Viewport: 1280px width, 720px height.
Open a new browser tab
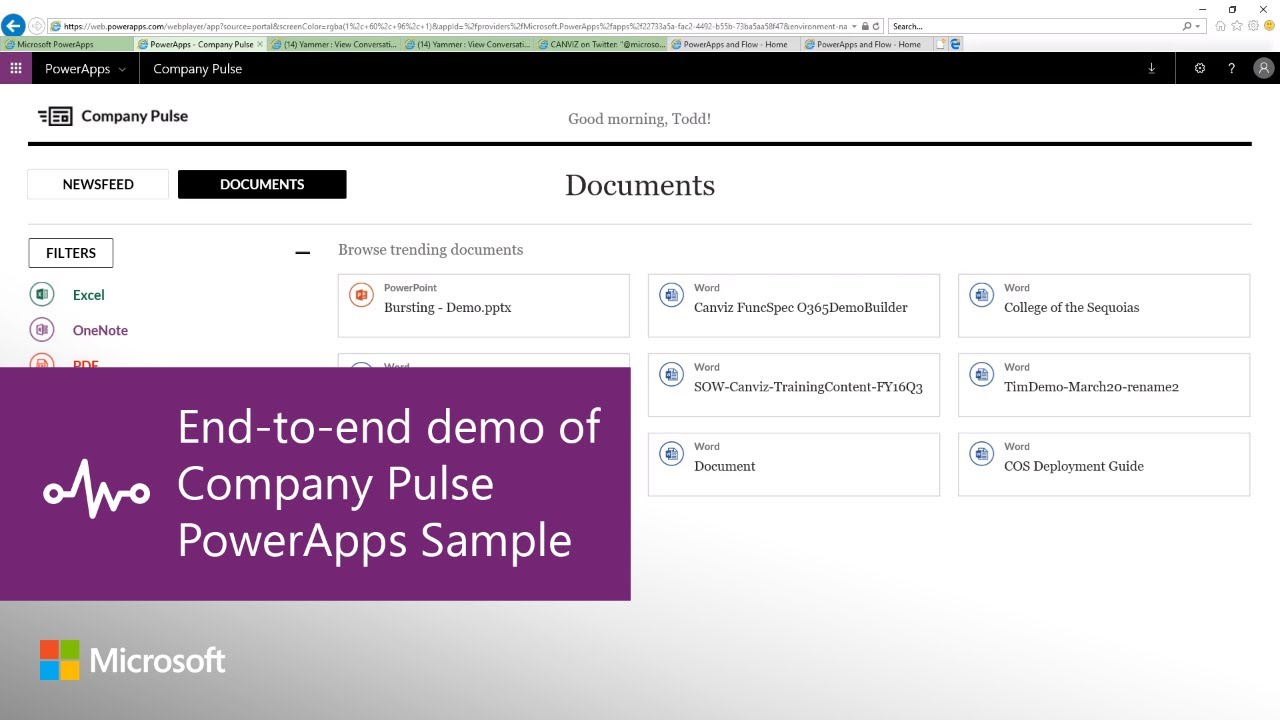pyautogui.click(x=941, y=44)
